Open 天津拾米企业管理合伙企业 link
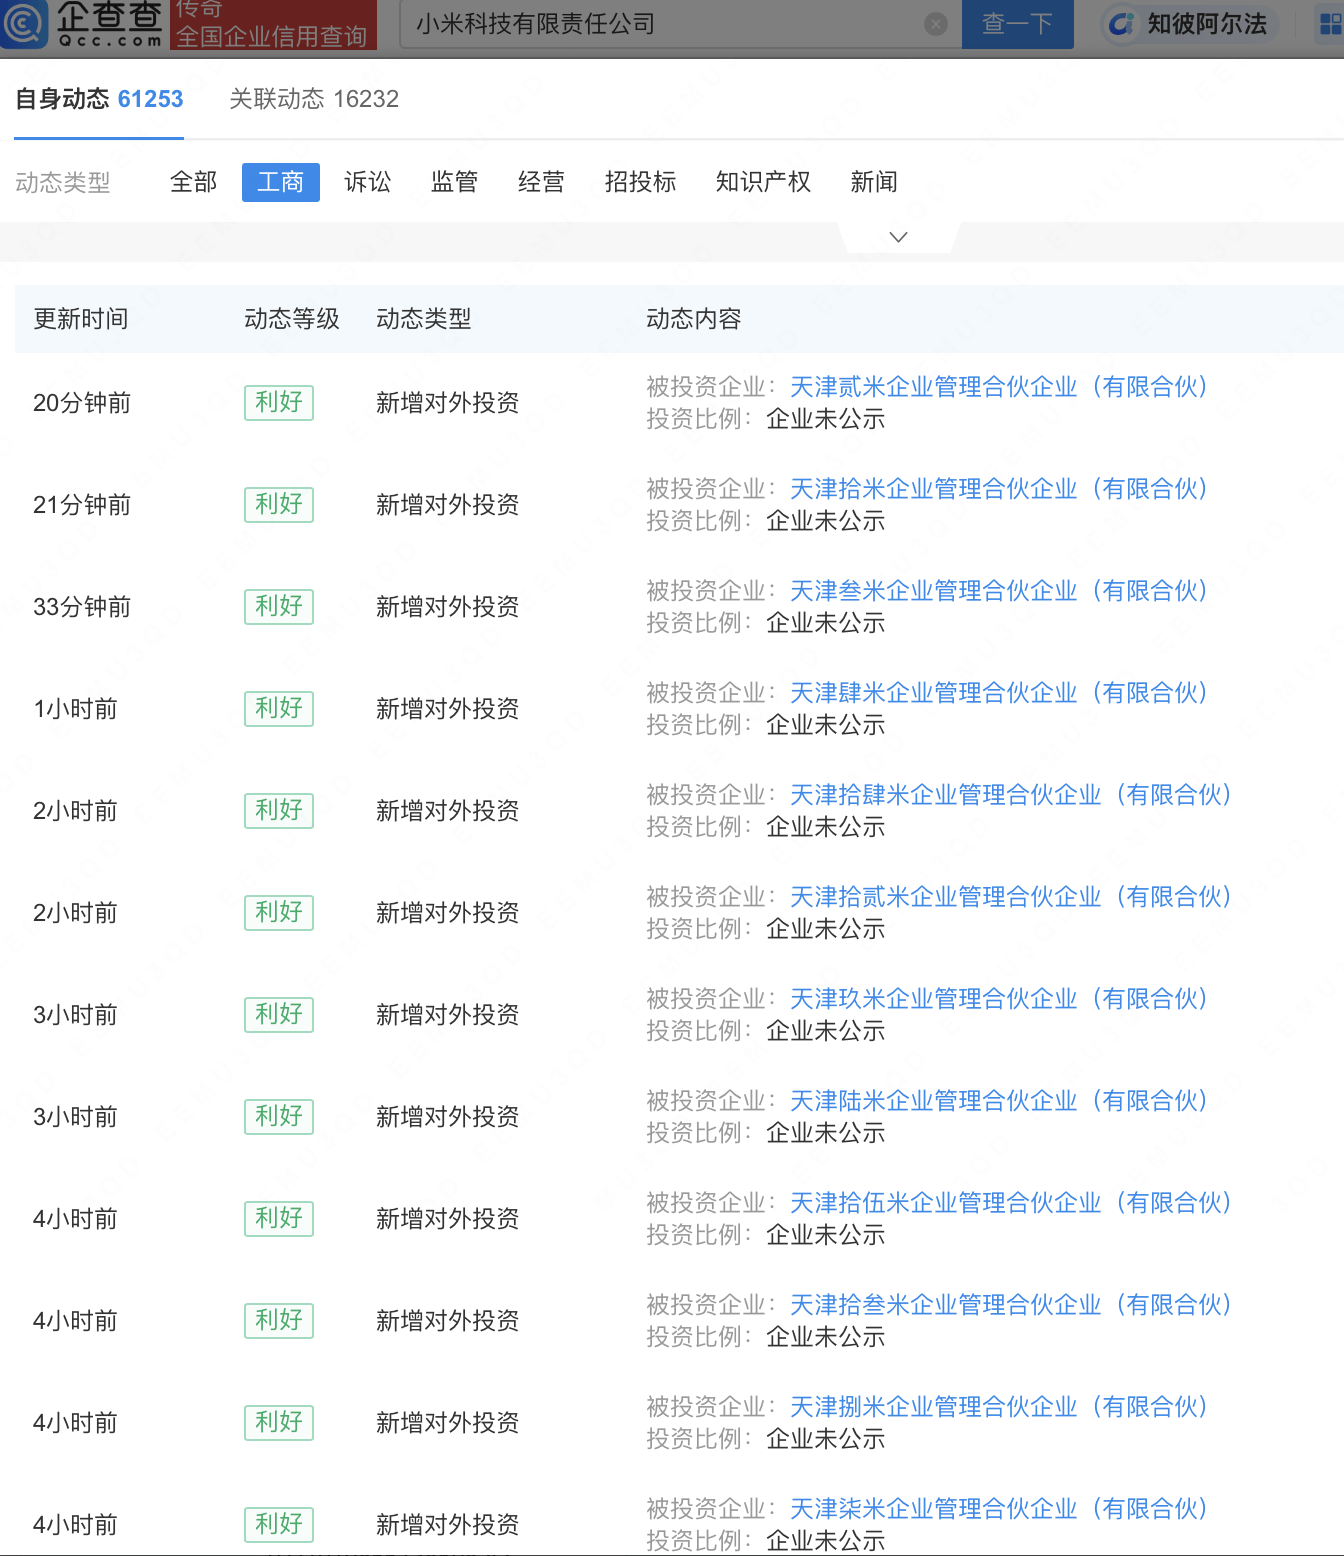 click(x=999, y=489)
